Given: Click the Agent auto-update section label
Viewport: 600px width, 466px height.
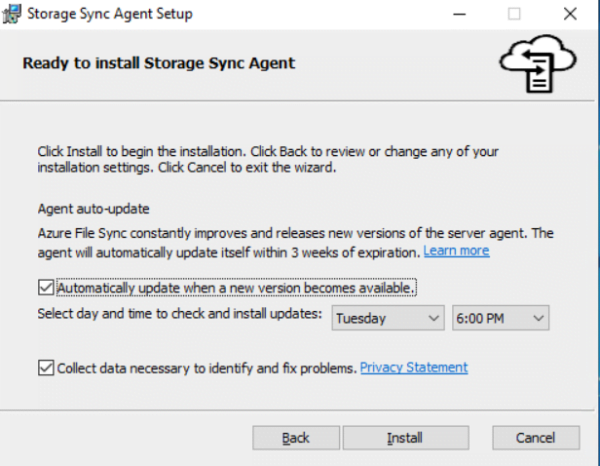Looking at the screenshot, I should point(93,210).
